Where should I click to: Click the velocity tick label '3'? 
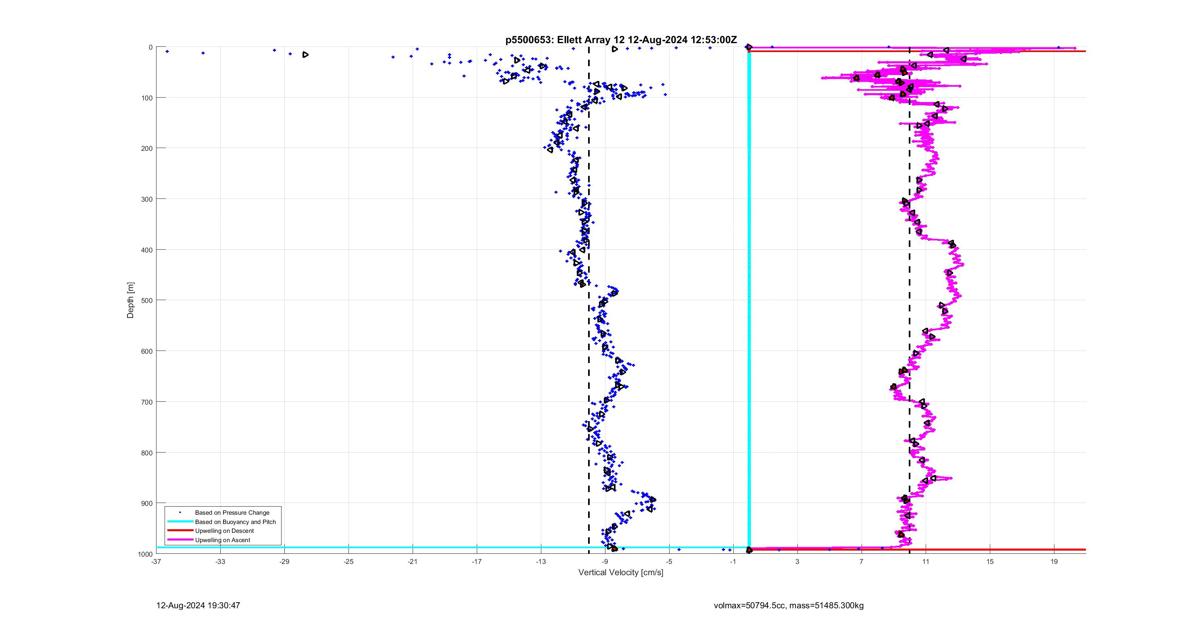pos(797,562)
